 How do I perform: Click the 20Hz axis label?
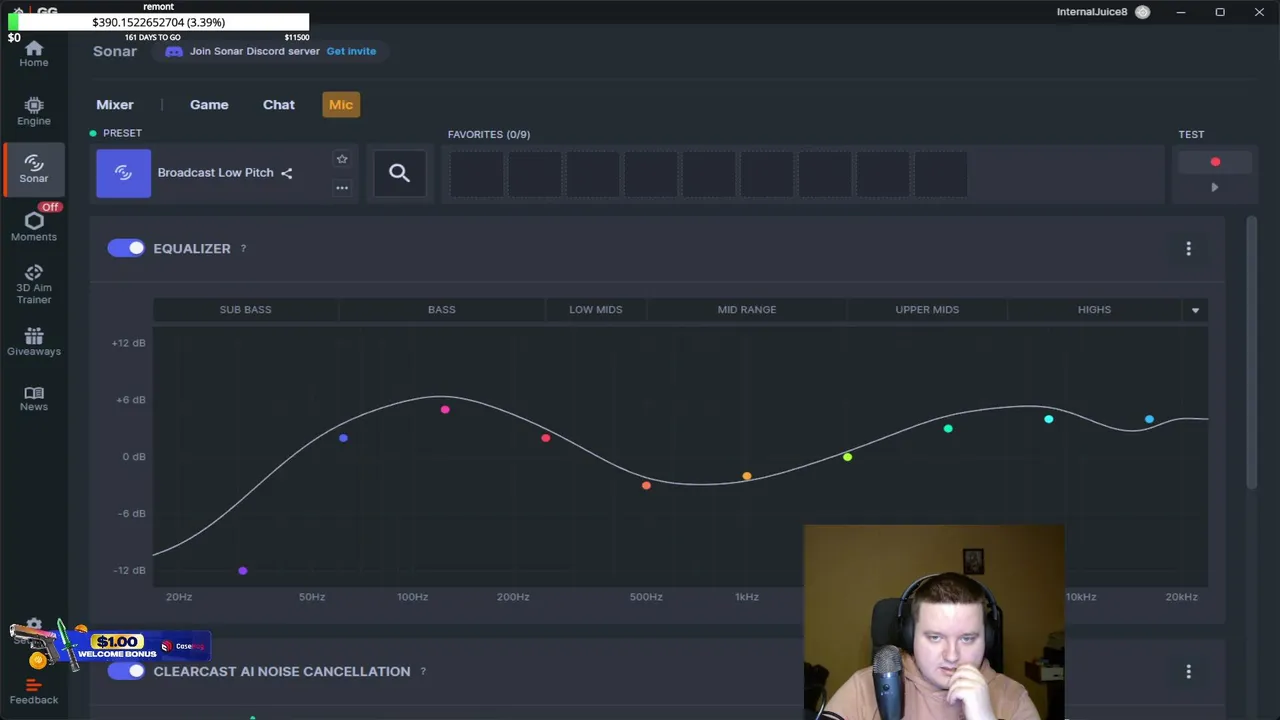coord(179,597)
